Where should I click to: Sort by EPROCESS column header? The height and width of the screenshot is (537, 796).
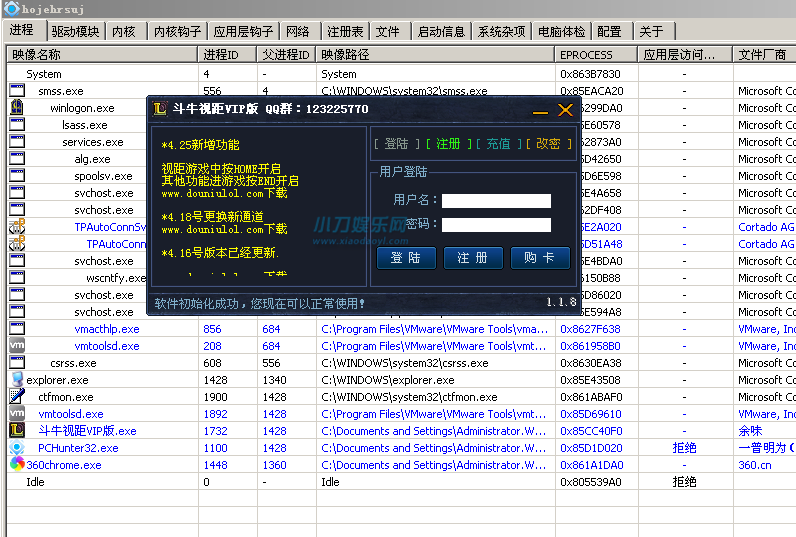[596, 54]
